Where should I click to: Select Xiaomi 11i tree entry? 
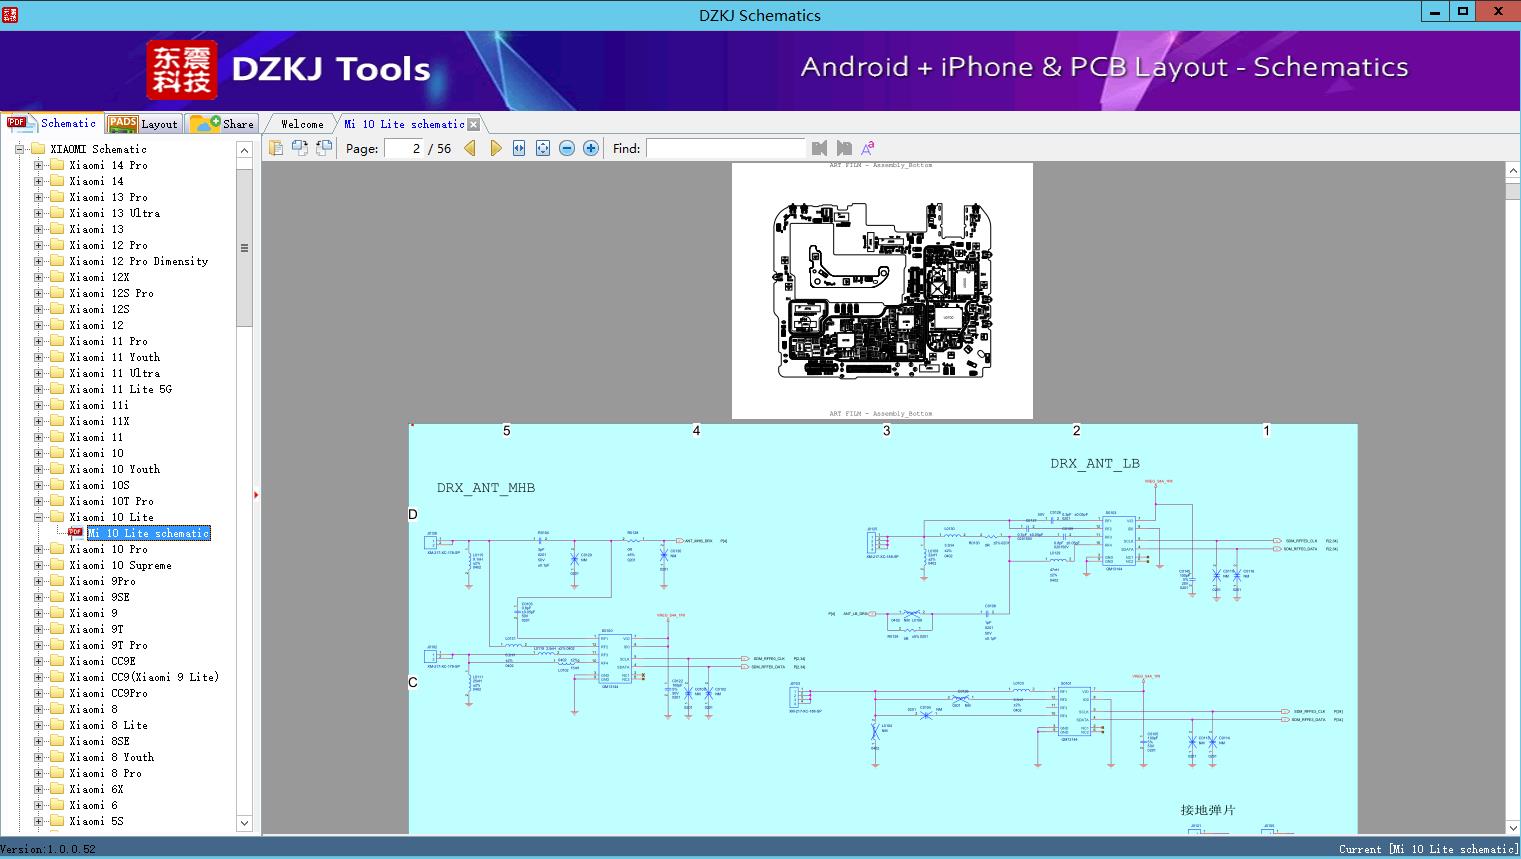[100, 405]
